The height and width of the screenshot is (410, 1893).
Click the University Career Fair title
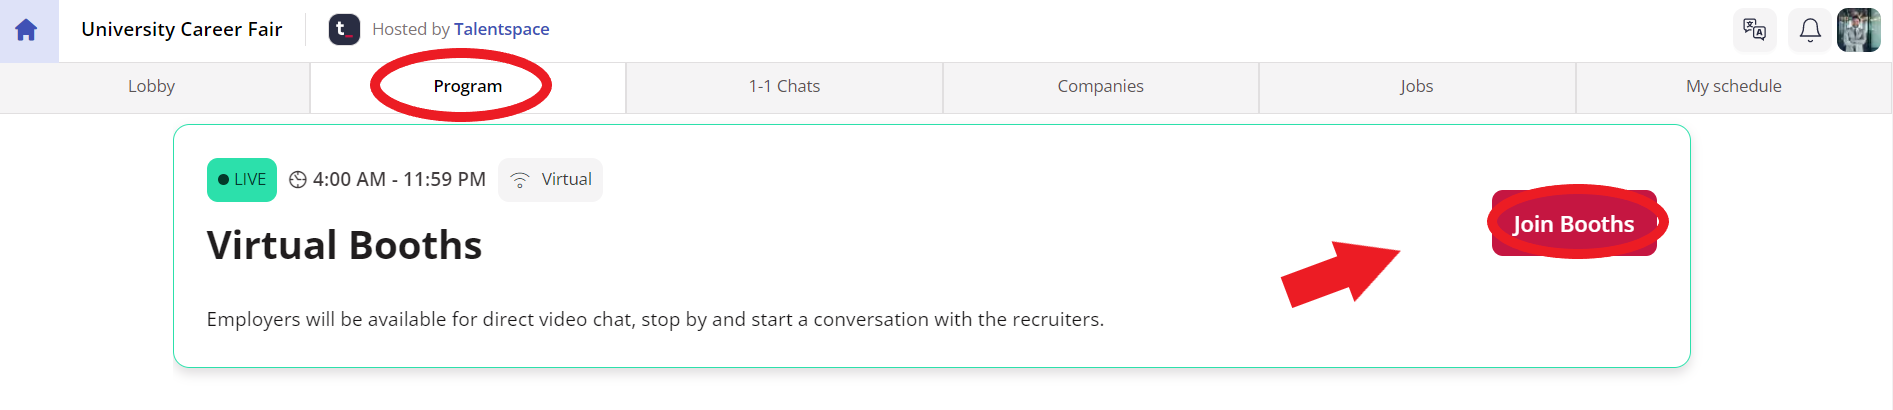(182, 29)
